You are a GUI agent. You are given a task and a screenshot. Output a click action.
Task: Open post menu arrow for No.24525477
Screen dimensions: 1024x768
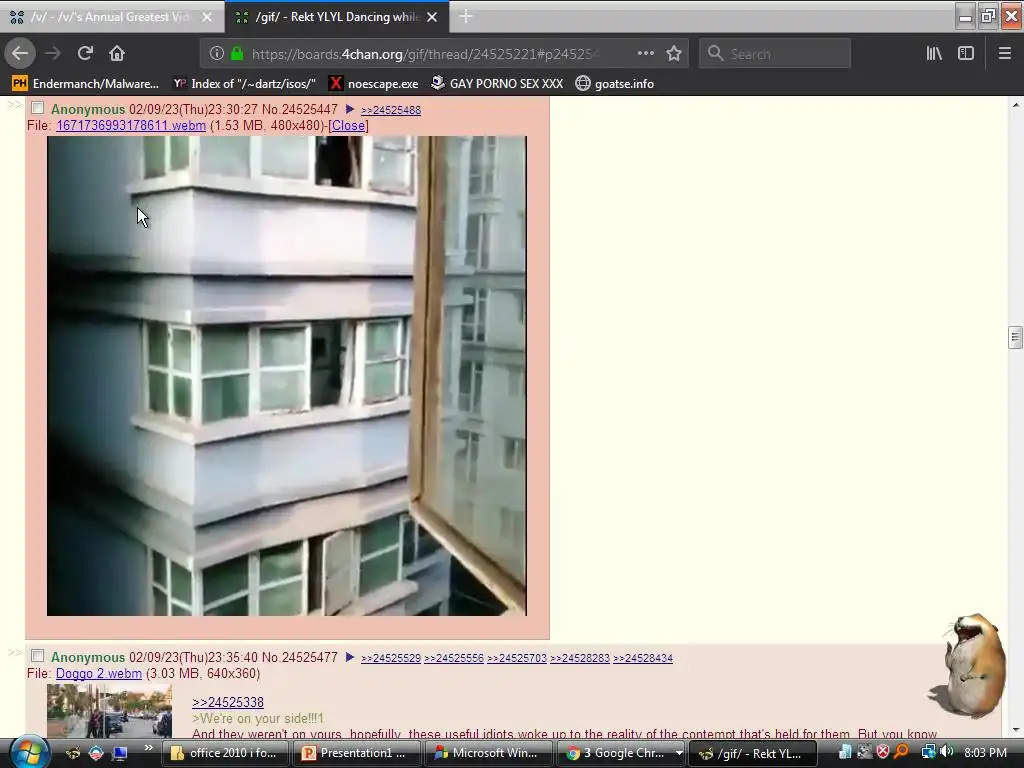pyautogui.click(x=349, y=657)
